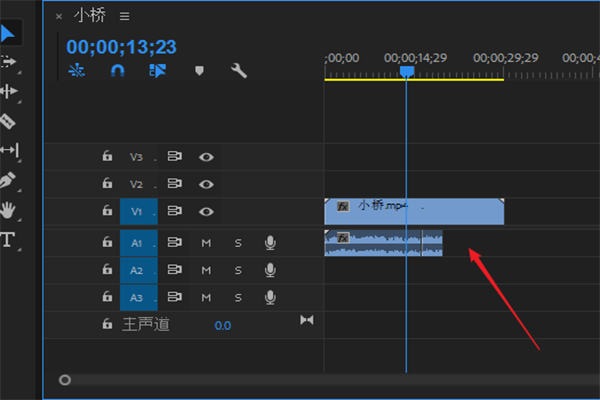
Task: Toggle sync lock on V1
Action: [x=174, y=211]
